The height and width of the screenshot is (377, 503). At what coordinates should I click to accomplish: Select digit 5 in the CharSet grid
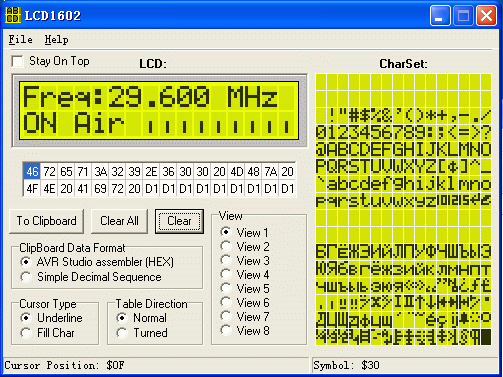pyautogui.click(x=376, y=133)
